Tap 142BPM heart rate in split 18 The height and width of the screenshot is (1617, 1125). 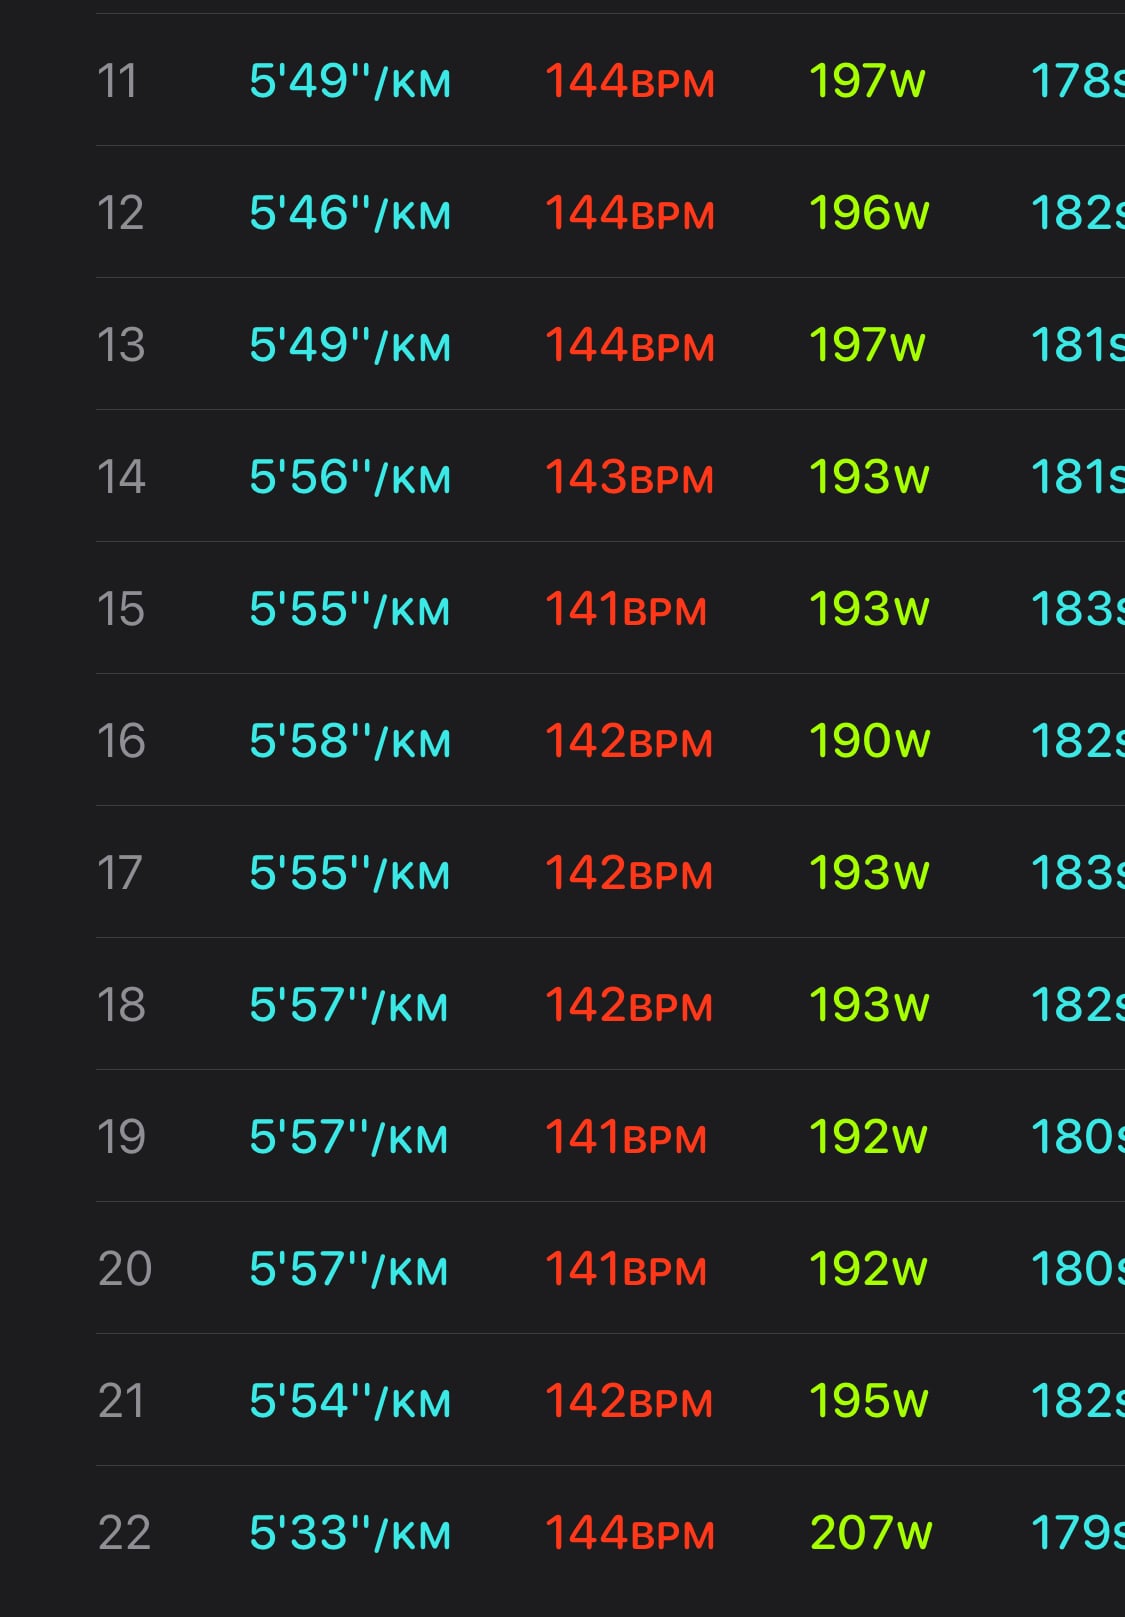pyautogui.click(x=629, y=1005)
